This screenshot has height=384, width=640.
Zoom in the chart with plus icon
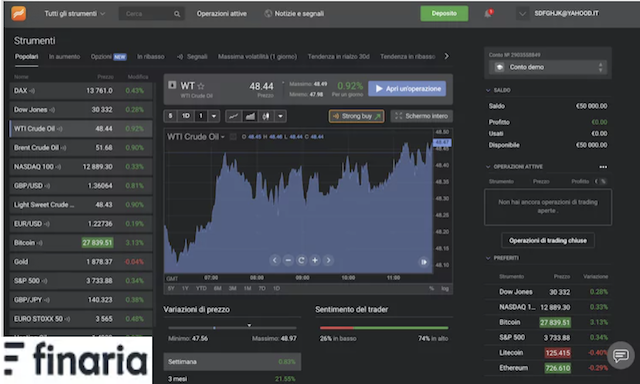[315, 260]
